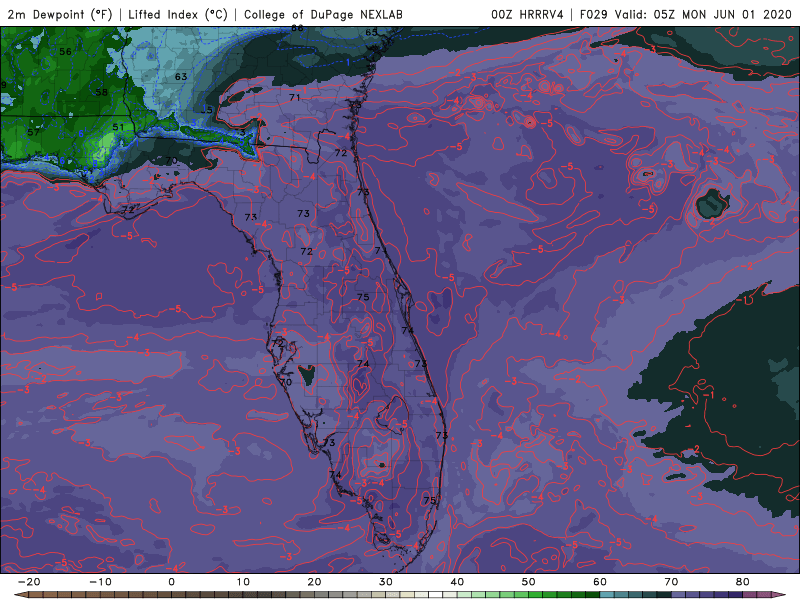Click the '-20' label on the color scale
This screenshot has height=600, width=800.
[29, 582]
